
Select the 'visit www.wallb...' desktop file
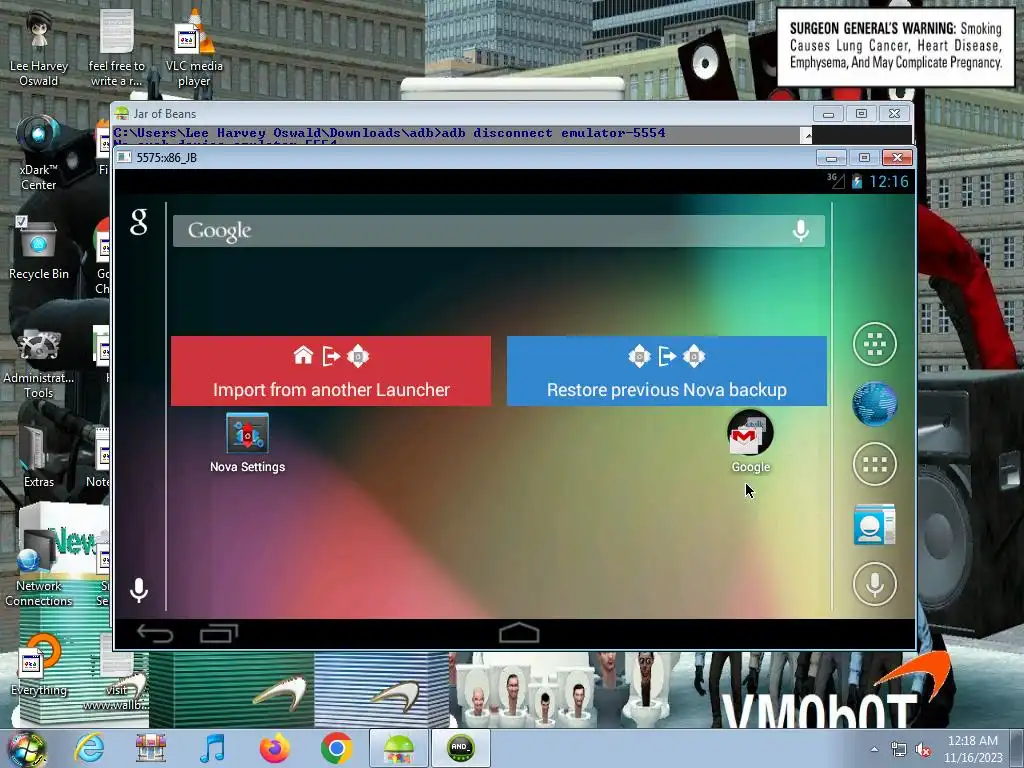116,673
